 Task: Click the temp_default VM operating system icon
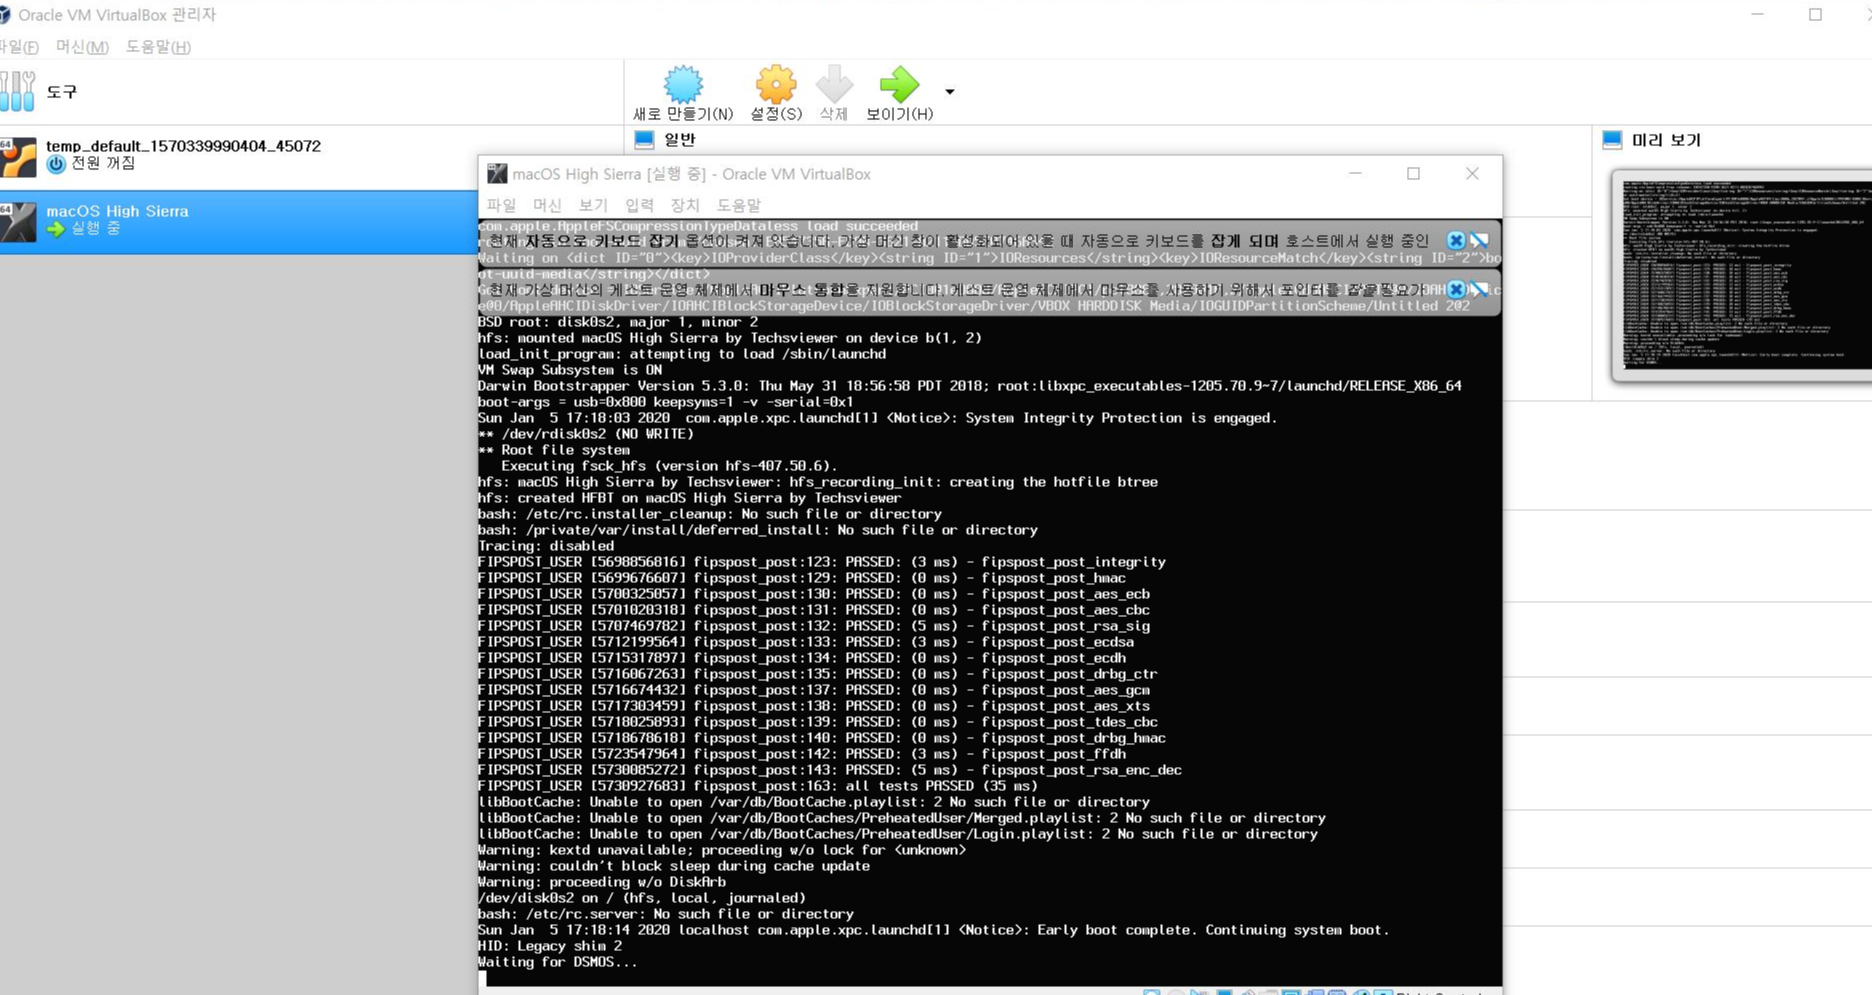point(18,157)
